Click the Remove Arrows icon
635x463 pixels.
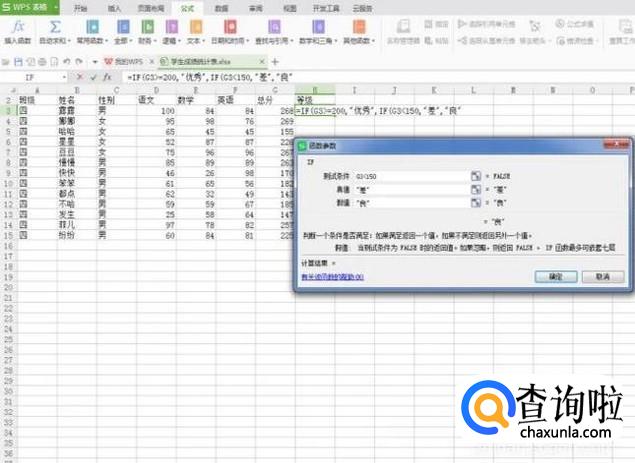click(535, 26)
